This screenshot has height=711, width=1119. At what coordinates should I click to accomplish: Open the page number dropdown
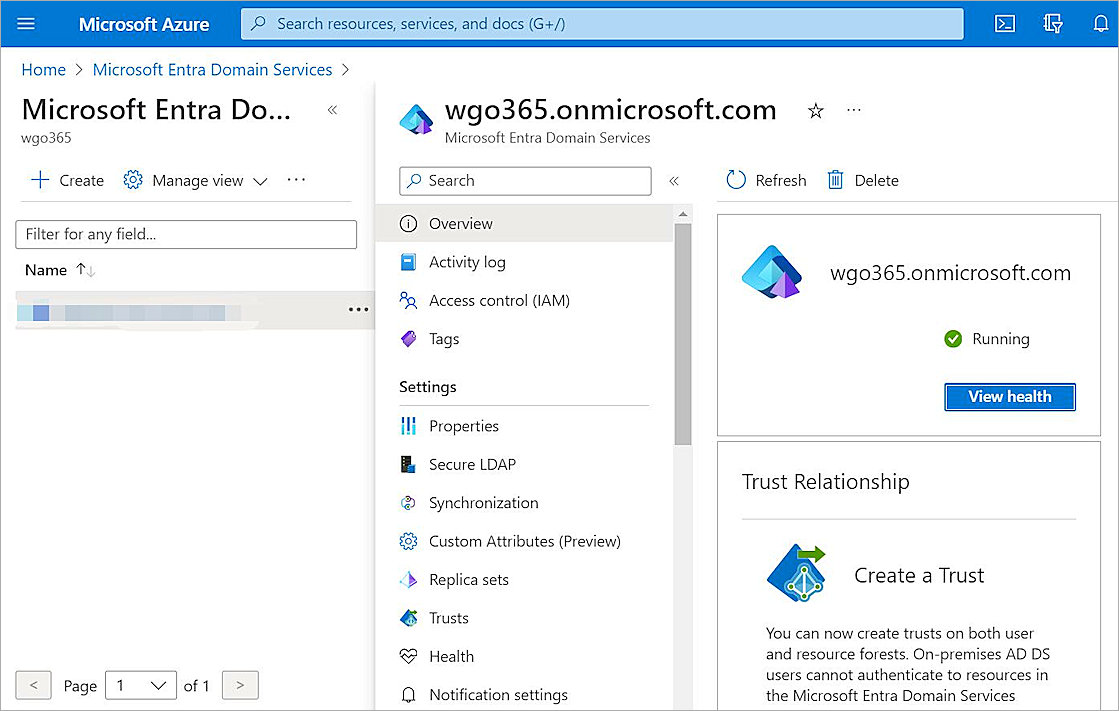tap(140, 685)
